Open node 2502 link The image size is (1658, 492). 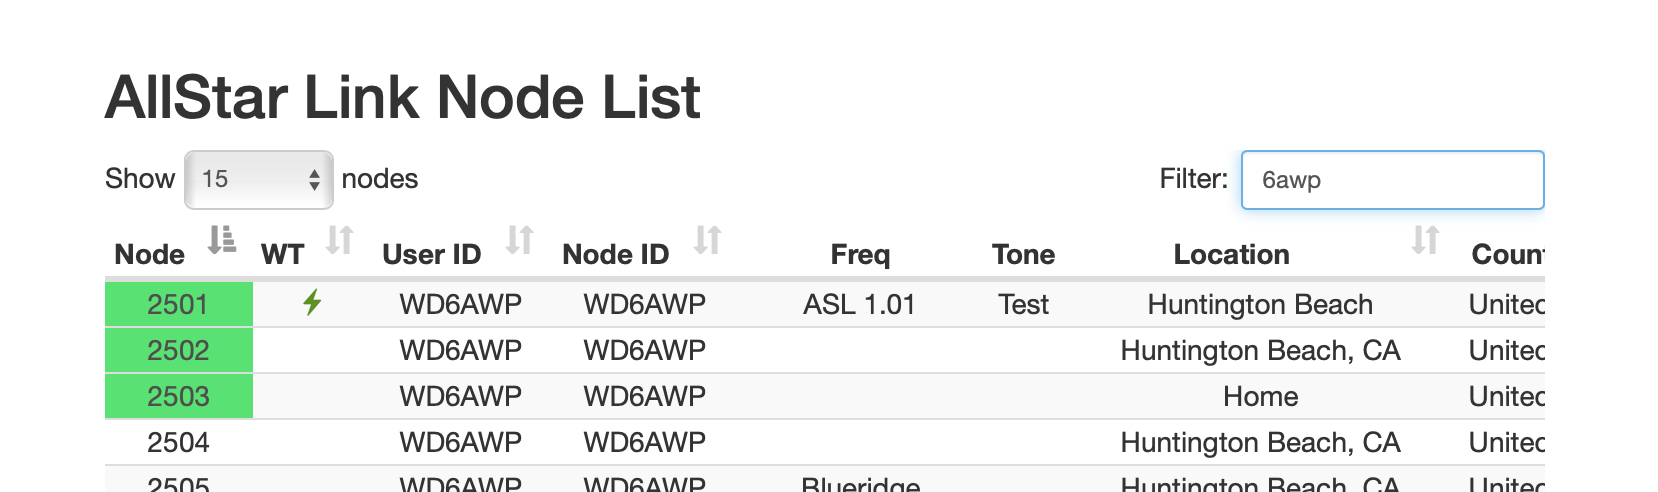[x=178, y=350]
